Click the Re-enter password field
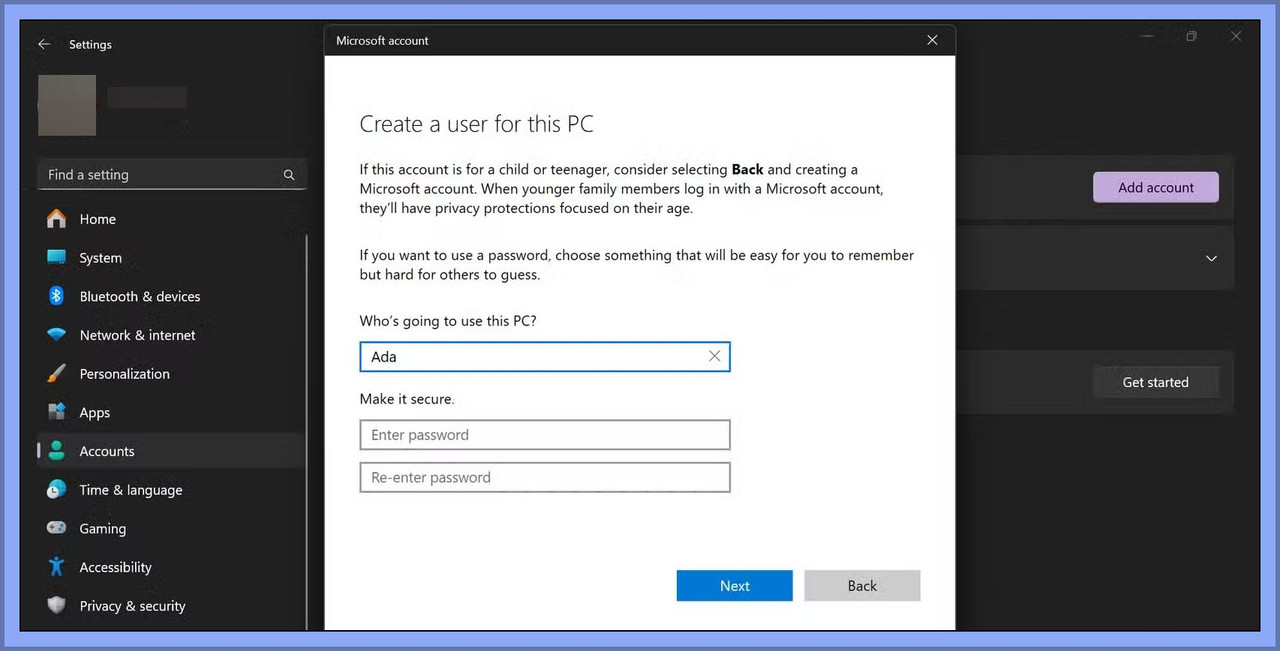The height and width of the screenshot is (651, 1280). point(545,477)
